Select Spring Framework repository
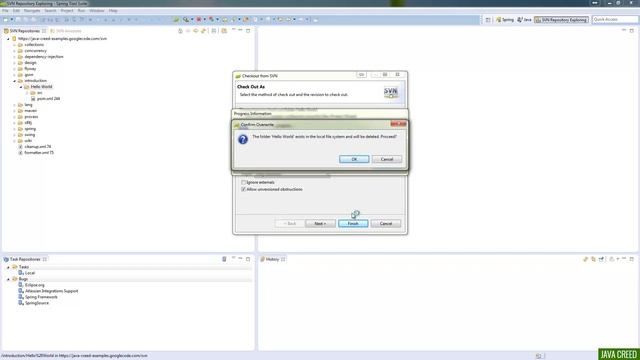 (x=41, y=297)
